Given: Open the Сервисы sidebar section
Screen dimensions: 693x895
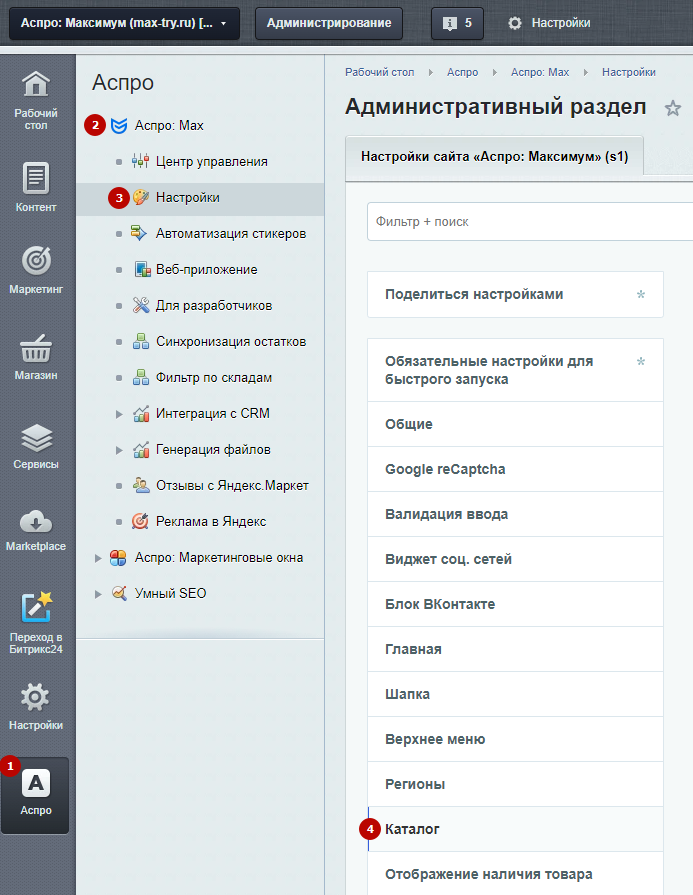Looking at the screenshot, I should (x=35, y=446).
